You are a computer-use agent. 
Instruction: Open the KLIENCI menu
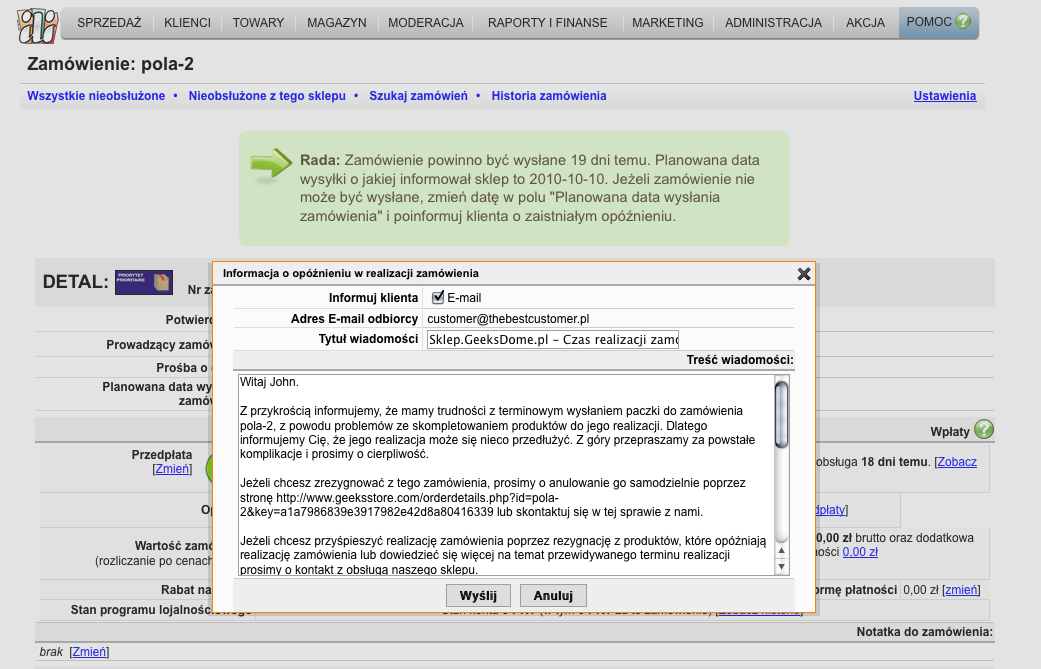(187, 23)
